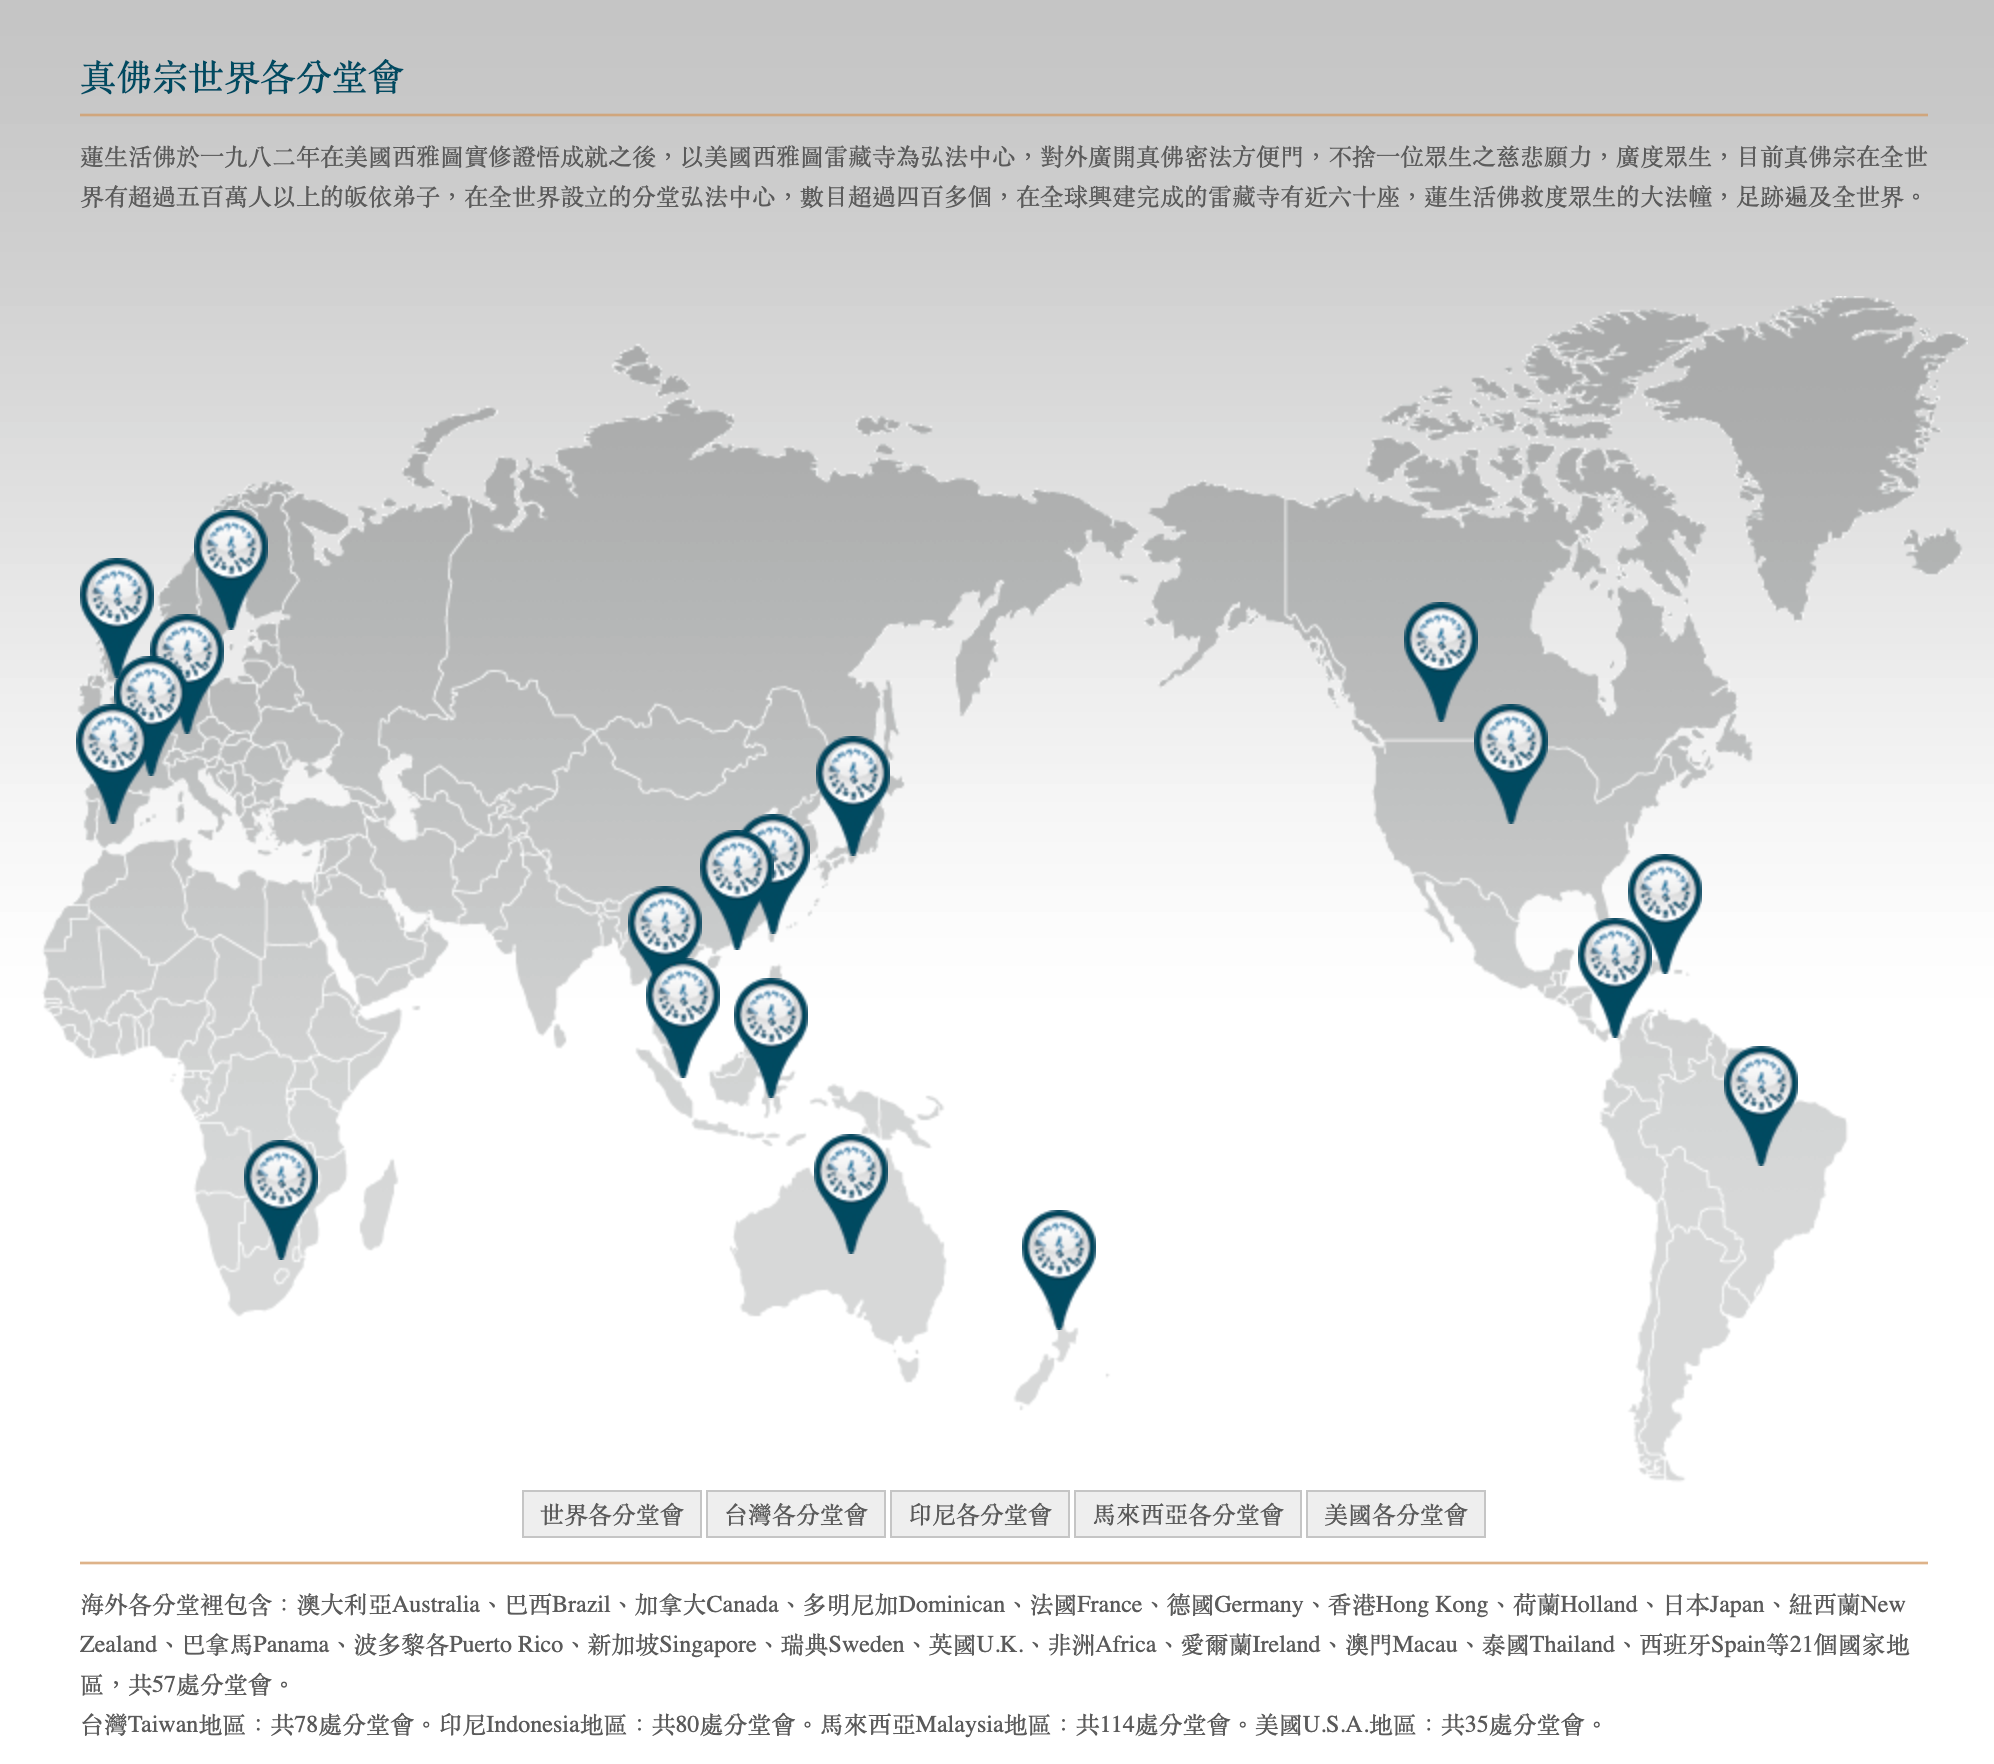Select the pin pointing at the Caribbean islands
1994x1764 pixels.
click(1665, 904)
